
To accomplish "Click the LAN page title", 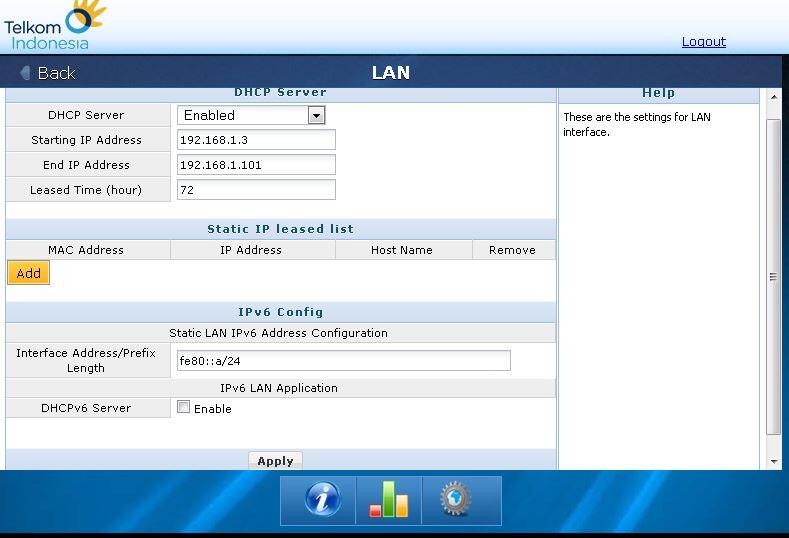I will pos(391,73).
